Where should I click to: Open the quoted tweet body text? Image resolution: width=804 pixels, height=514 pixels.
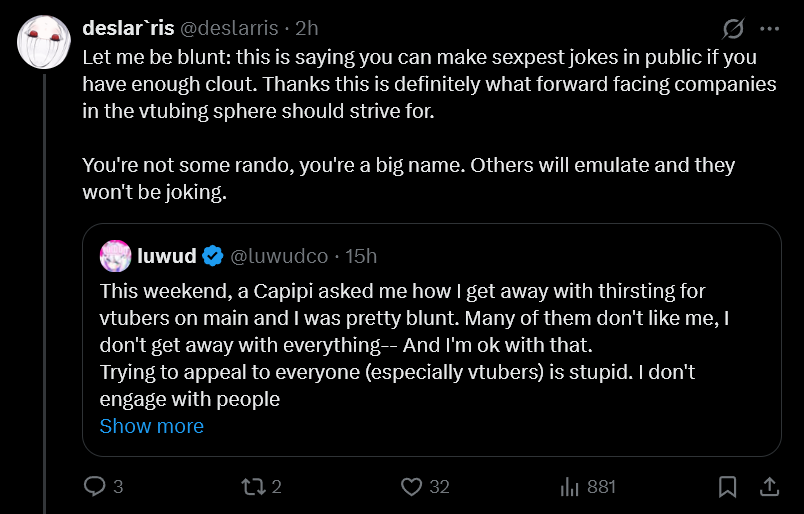(x=414, y=345)
